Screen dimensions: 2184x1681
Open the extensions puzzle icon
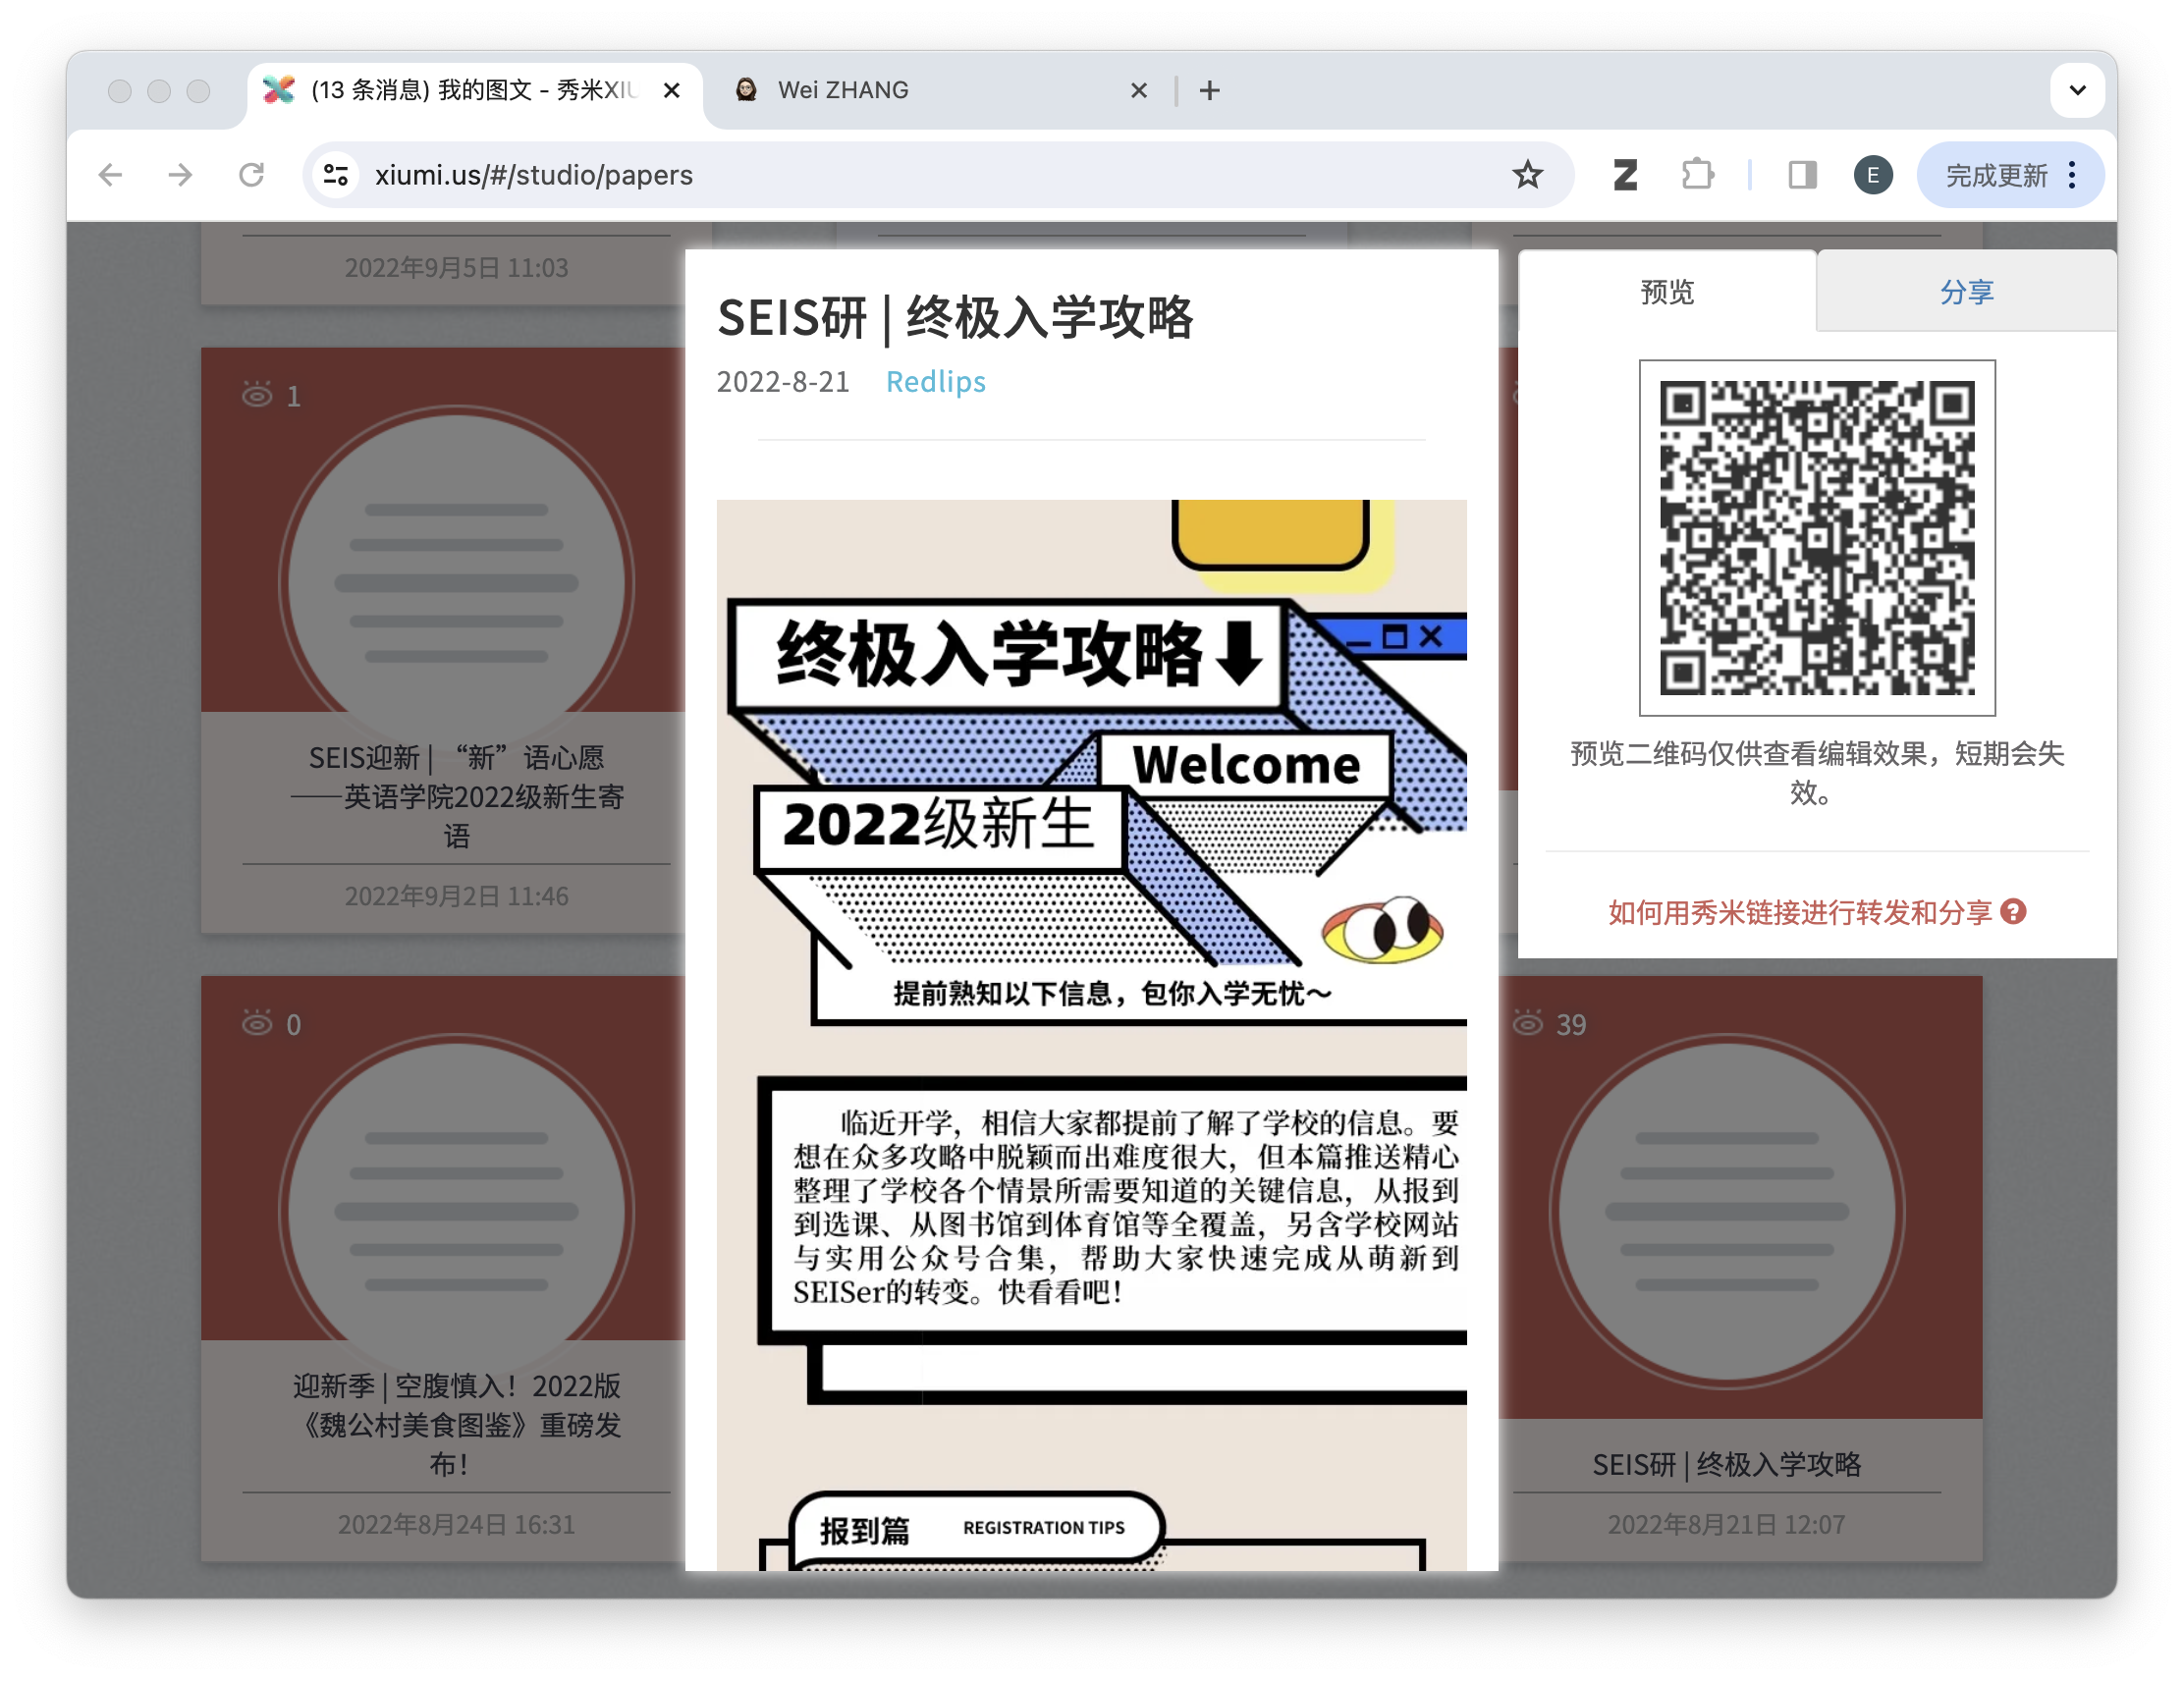tap(1698, 175)
